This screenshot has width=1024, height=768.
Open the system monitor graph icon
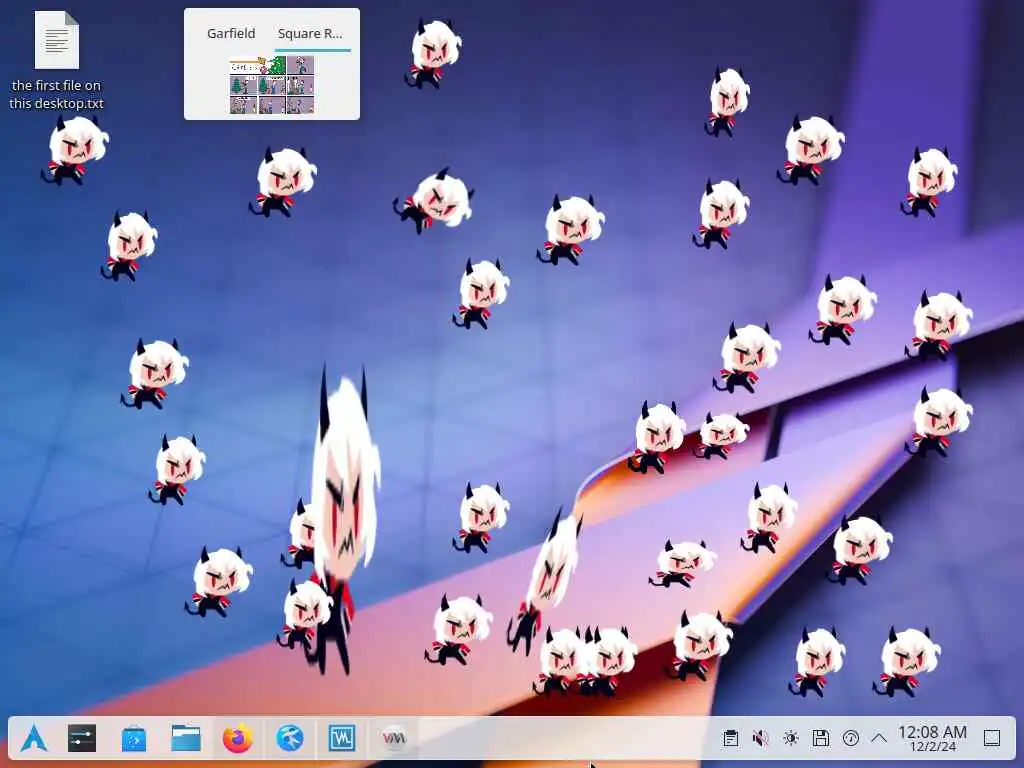342,739
